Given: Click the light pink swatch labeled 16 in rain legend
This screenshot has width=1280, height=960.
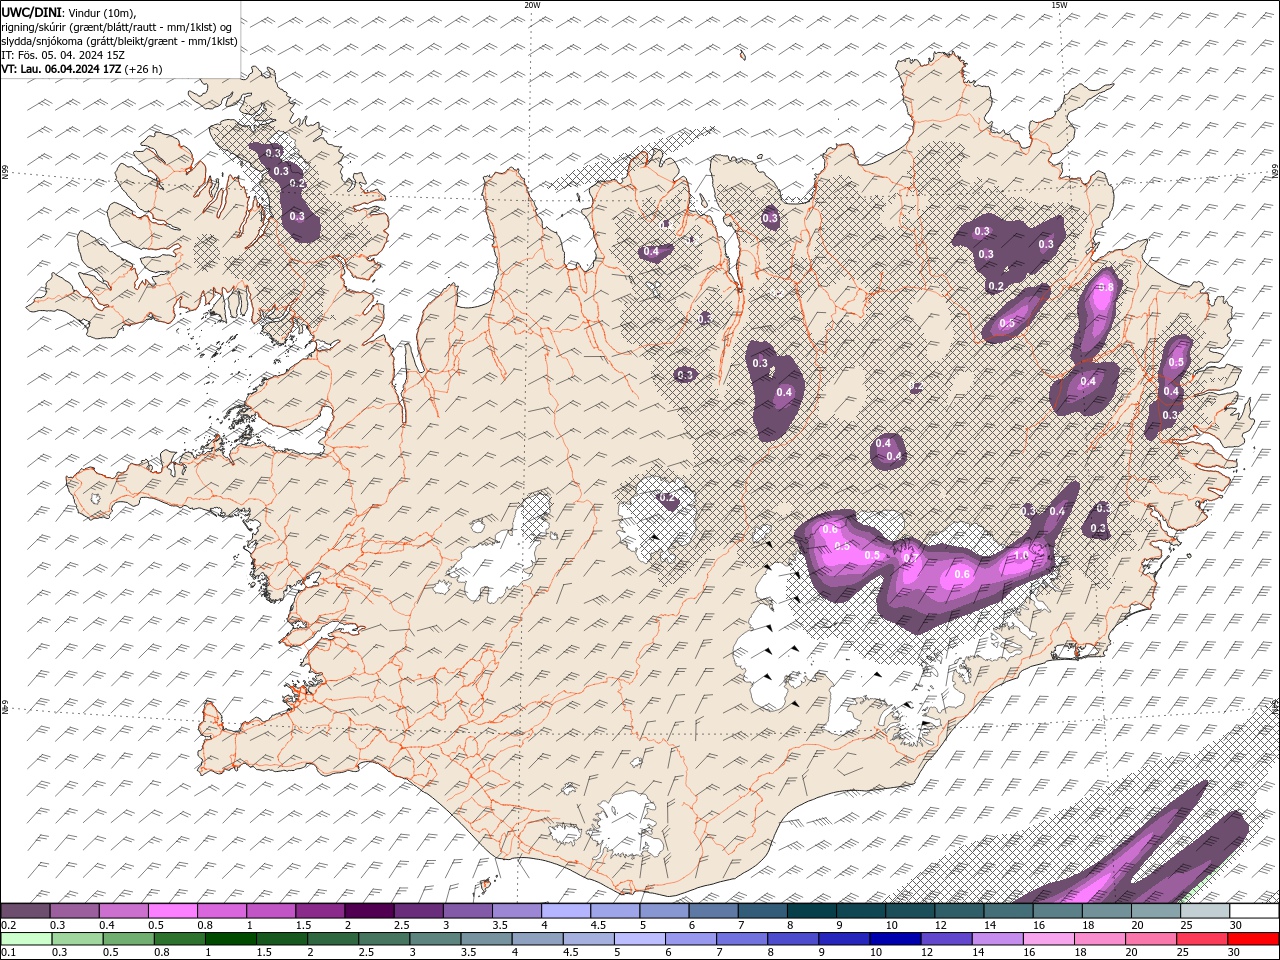Looking at the screenshot, I should (1049, 939).
